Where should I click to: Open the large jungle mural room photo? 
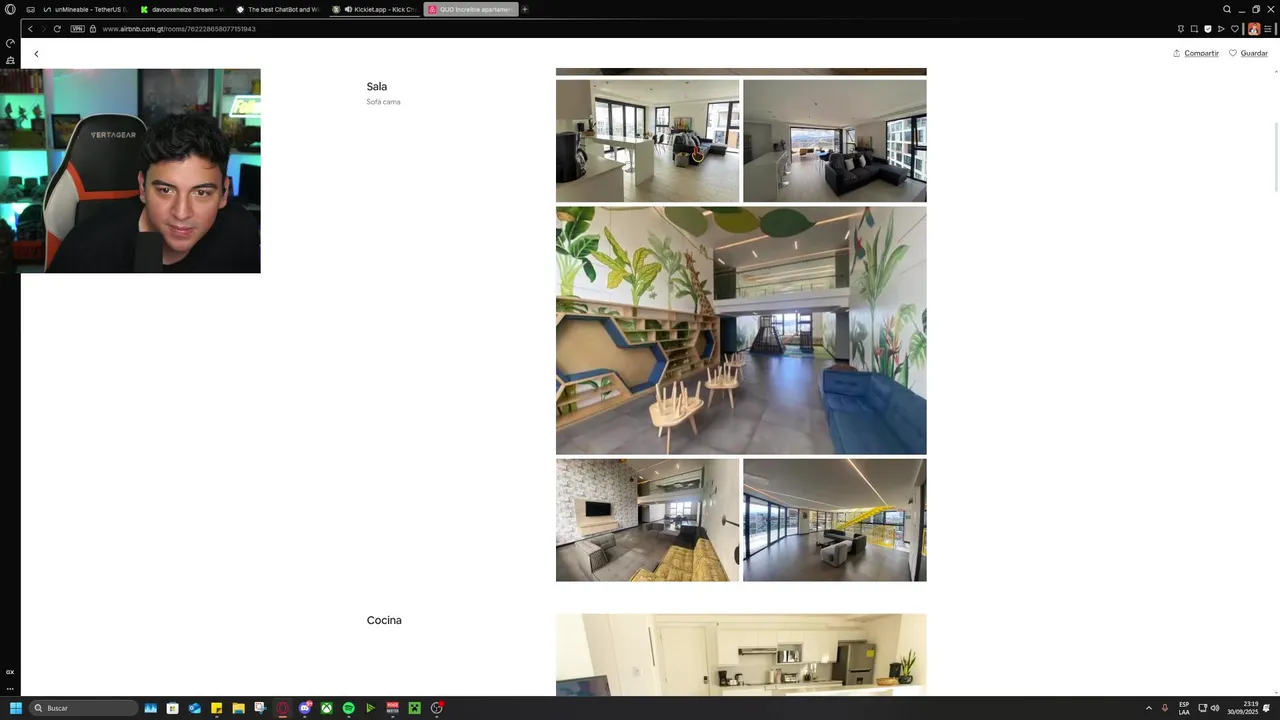(741, 330)
